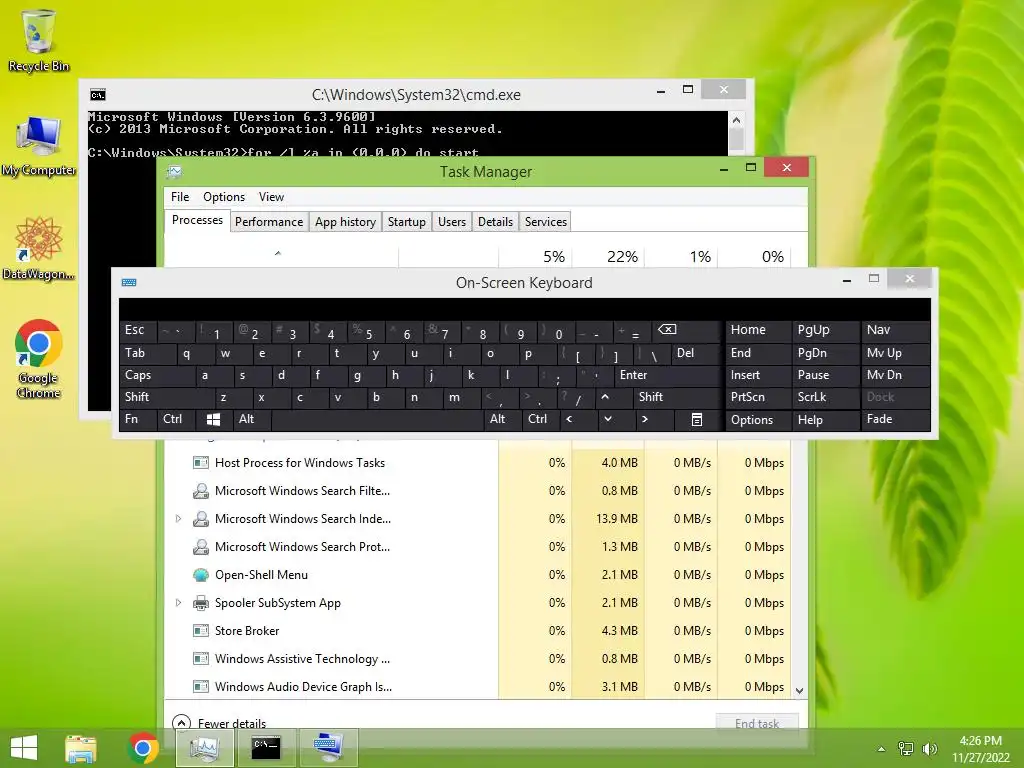Open the Options menu in Task Manager
Screen dimensions: 1024x768
pyautogui.click(x=224, y=197)
